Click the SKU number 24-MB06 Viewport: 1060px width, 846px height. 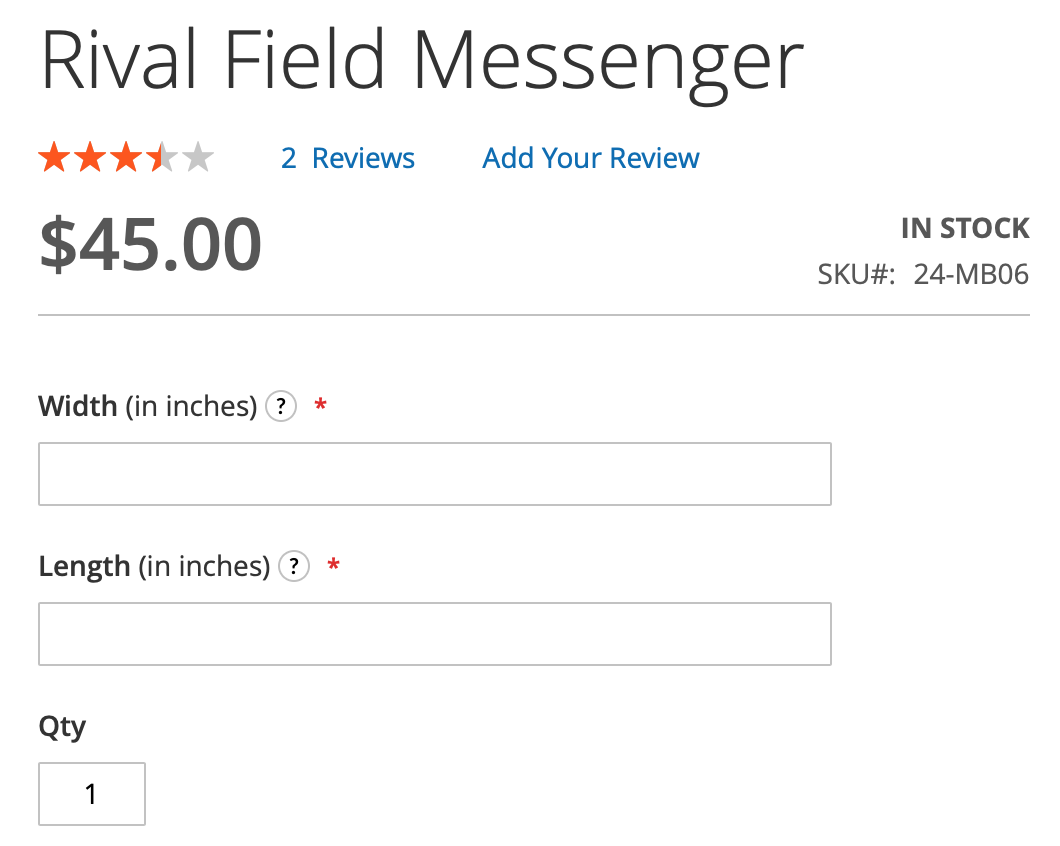coord(971,275)
